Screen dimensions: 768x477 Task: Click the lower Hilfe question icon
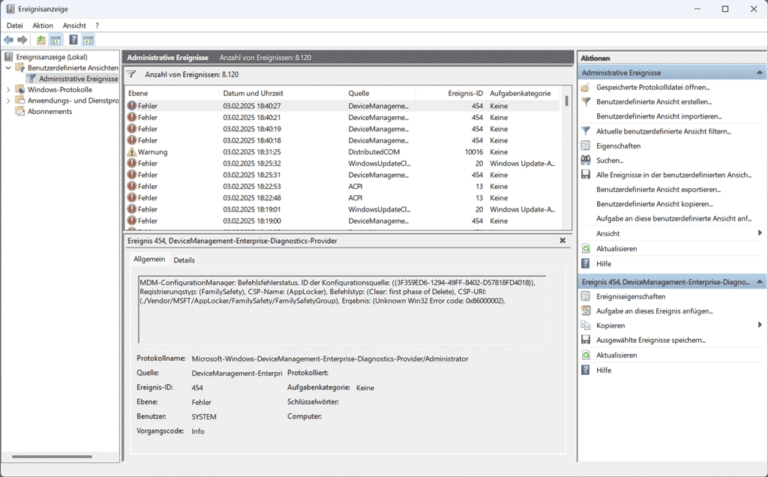(x=585, y=370)
